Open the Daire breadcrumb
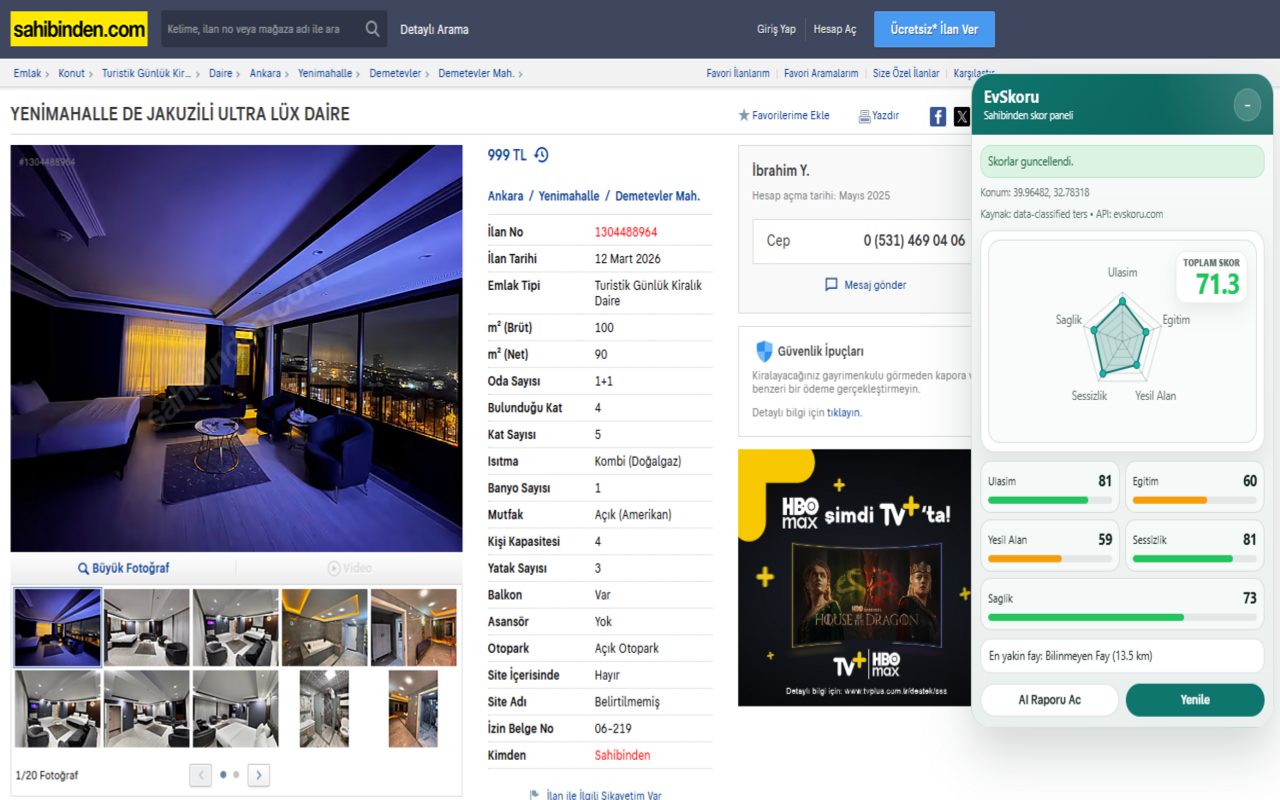The width and height of the screenshot is (1280, 800). (220, 73)
